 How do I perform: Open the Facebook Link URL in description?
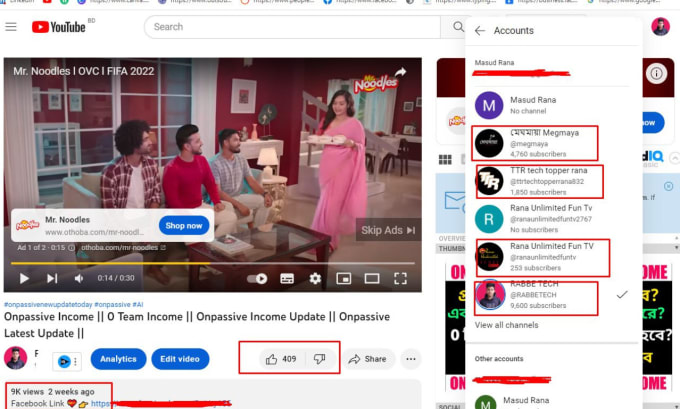[x=160, y=404]
